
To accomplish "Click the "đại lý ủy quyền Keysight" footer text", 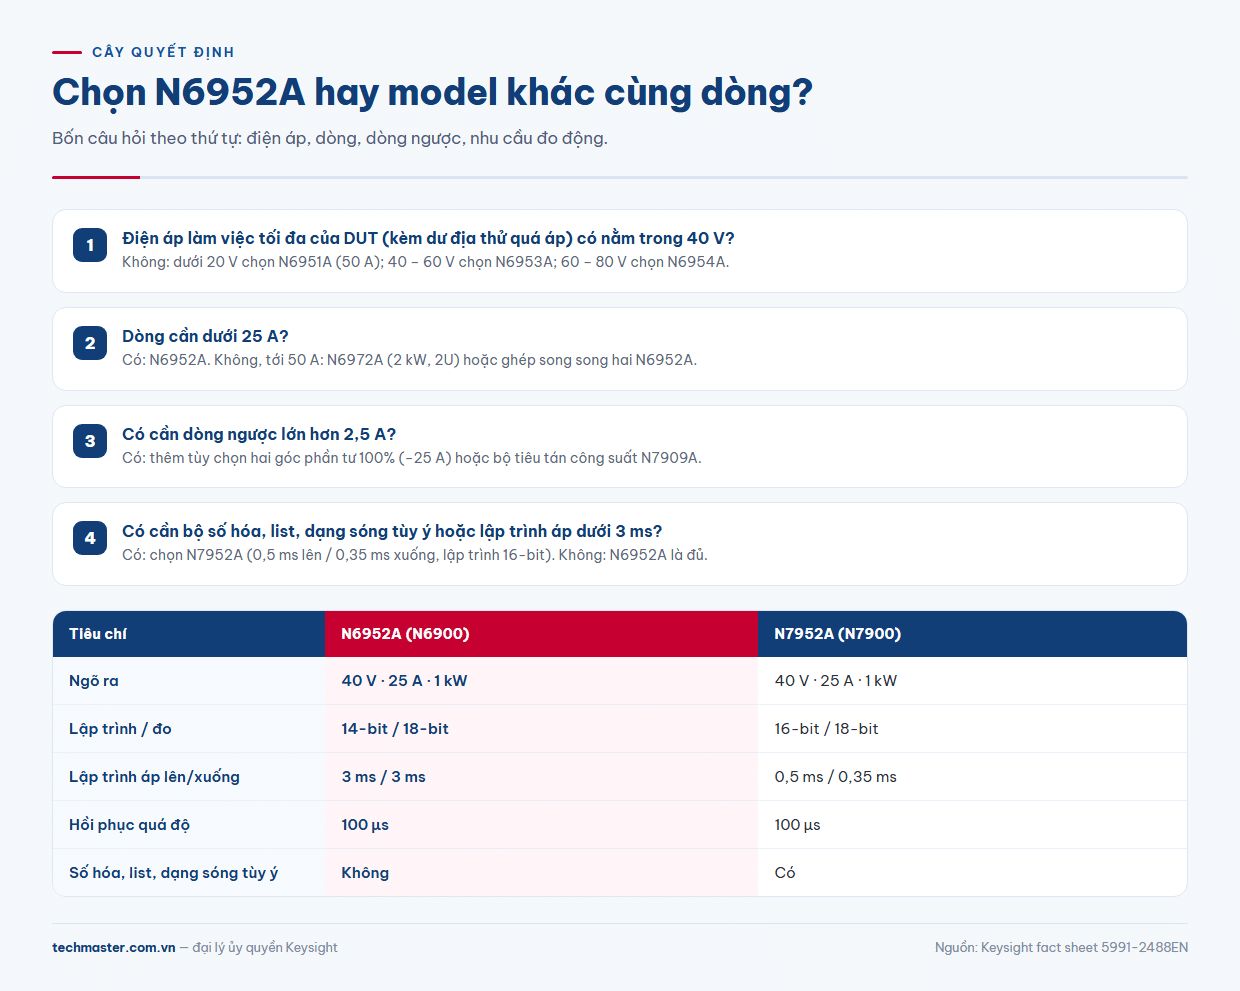I will [265, 947].
